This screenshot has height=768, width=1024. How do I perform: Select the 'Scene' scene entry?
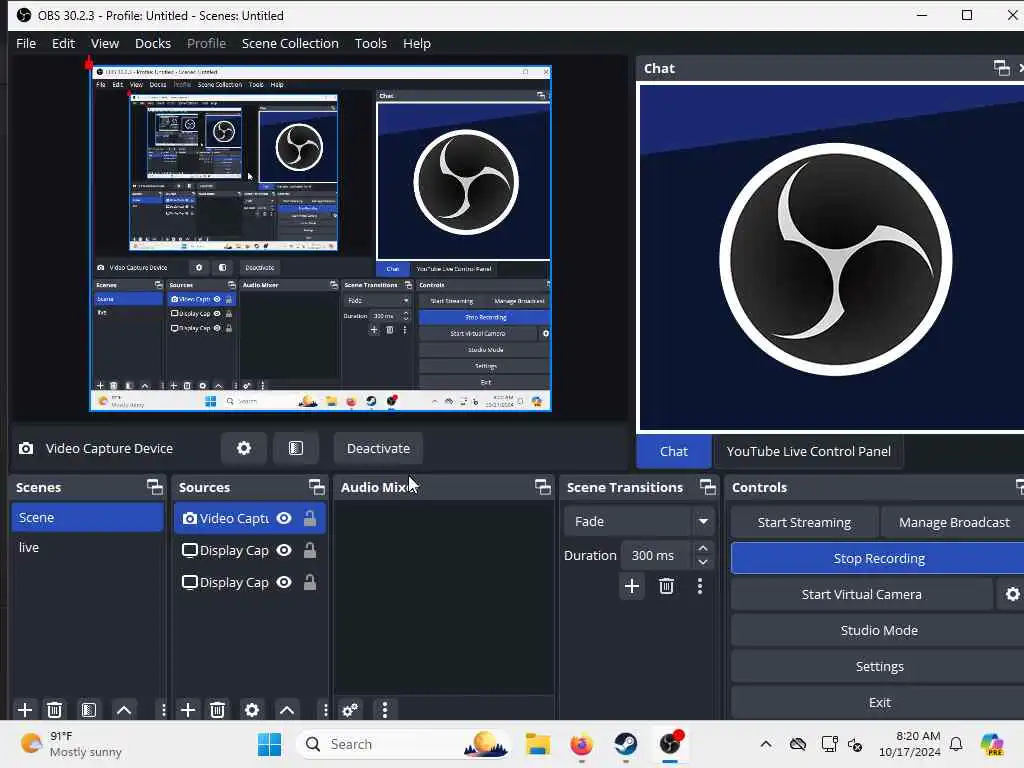click(87, 517)
